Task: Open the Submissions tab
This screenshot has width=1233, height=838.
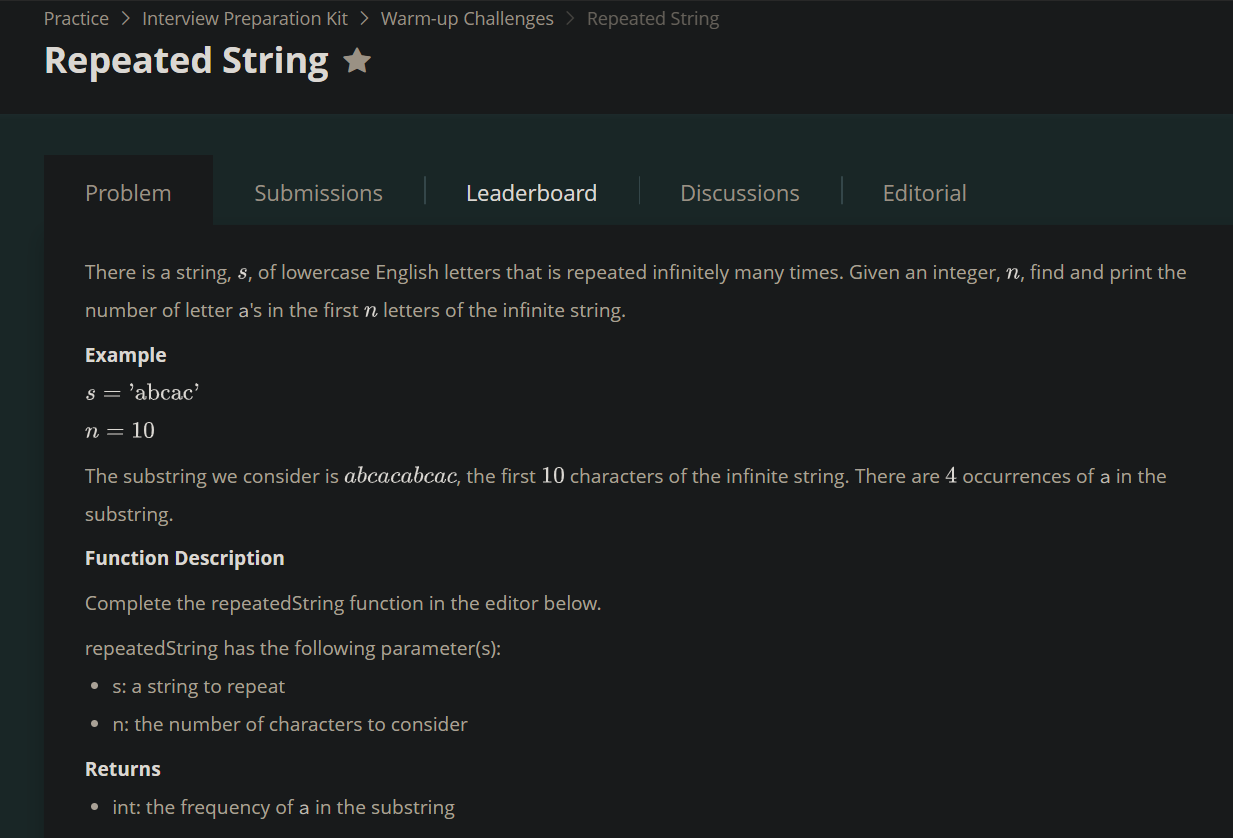Action: (x=318, y=193)
